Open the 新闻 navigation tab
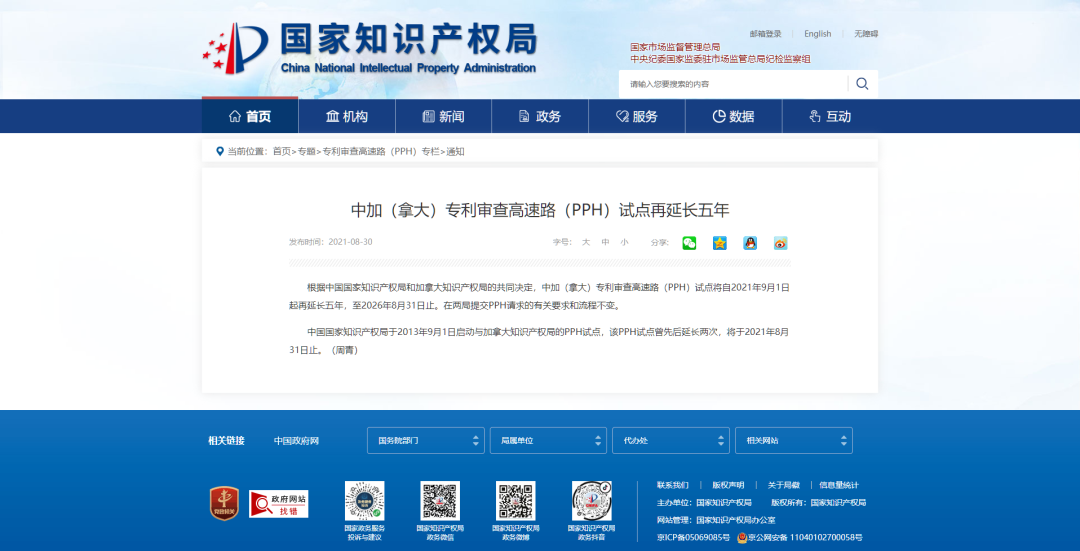The width and height of the screenshot is (1080, 551). [x=444, y=116]
